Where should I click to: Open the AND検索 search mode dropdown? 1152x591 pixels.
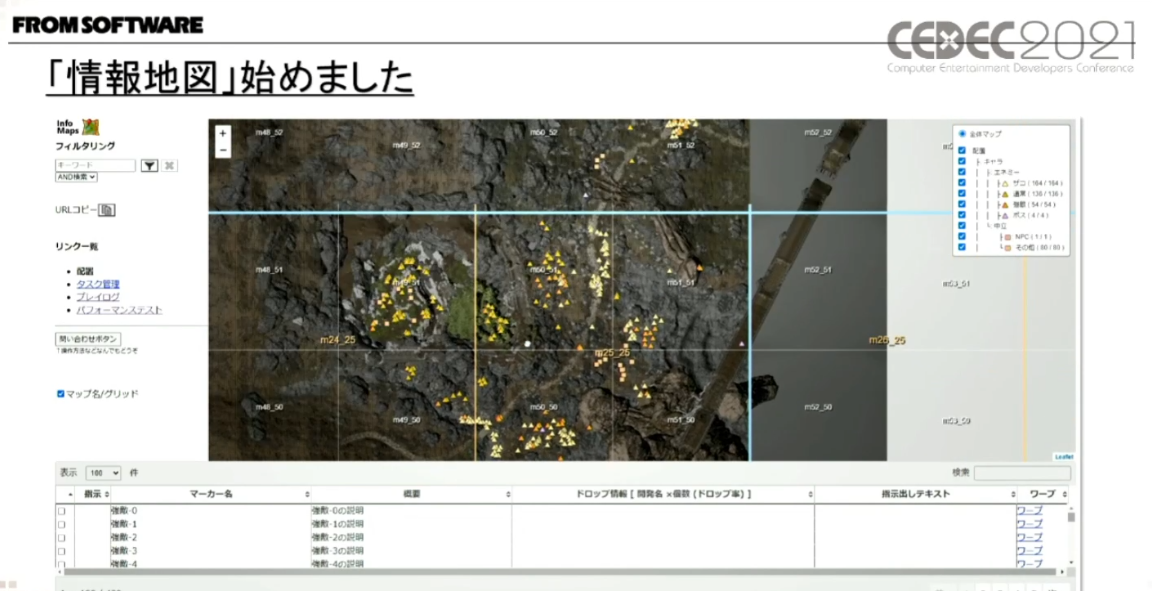click(x=76, y=177)
